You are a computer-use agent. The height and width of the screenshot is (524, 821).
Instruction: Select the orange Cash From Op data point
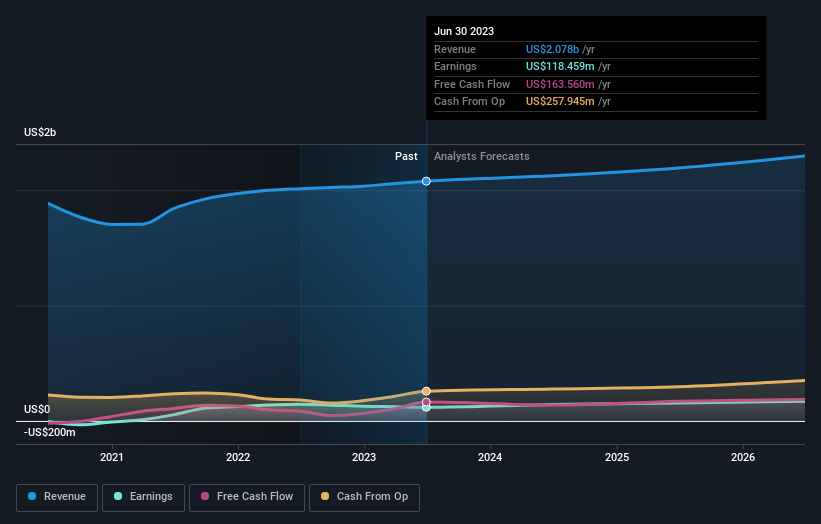tap(426, 391)
